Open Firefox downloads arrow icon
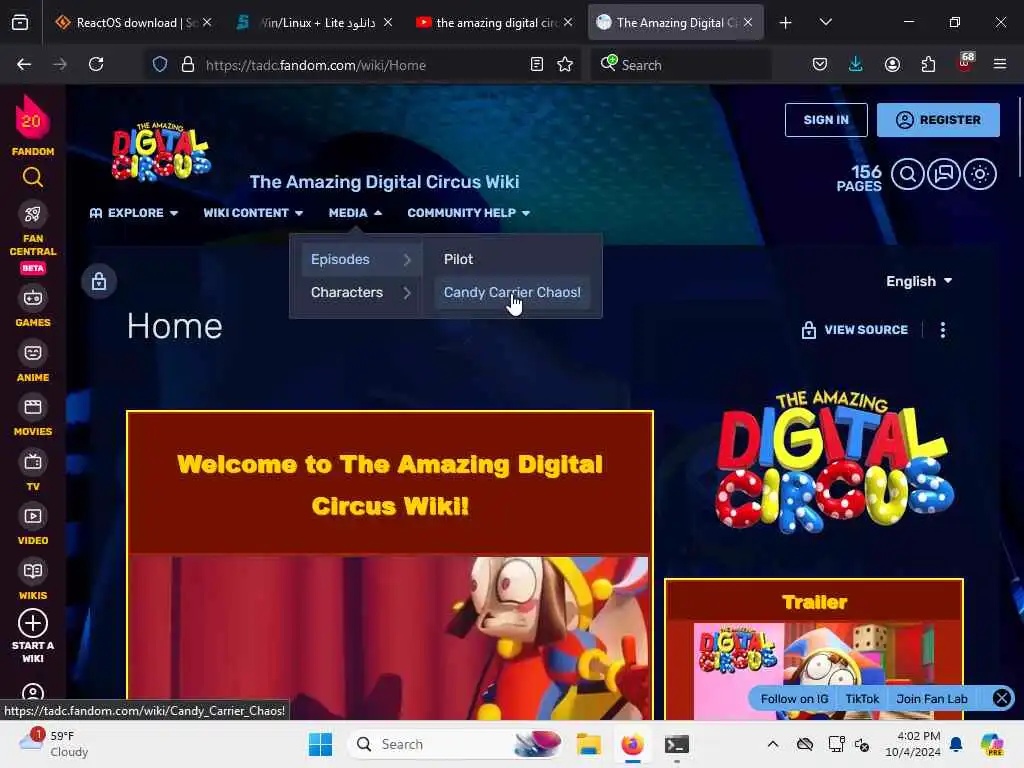Image resolution: width=1024 pixels, height=768 pixels. coord(856,64)
